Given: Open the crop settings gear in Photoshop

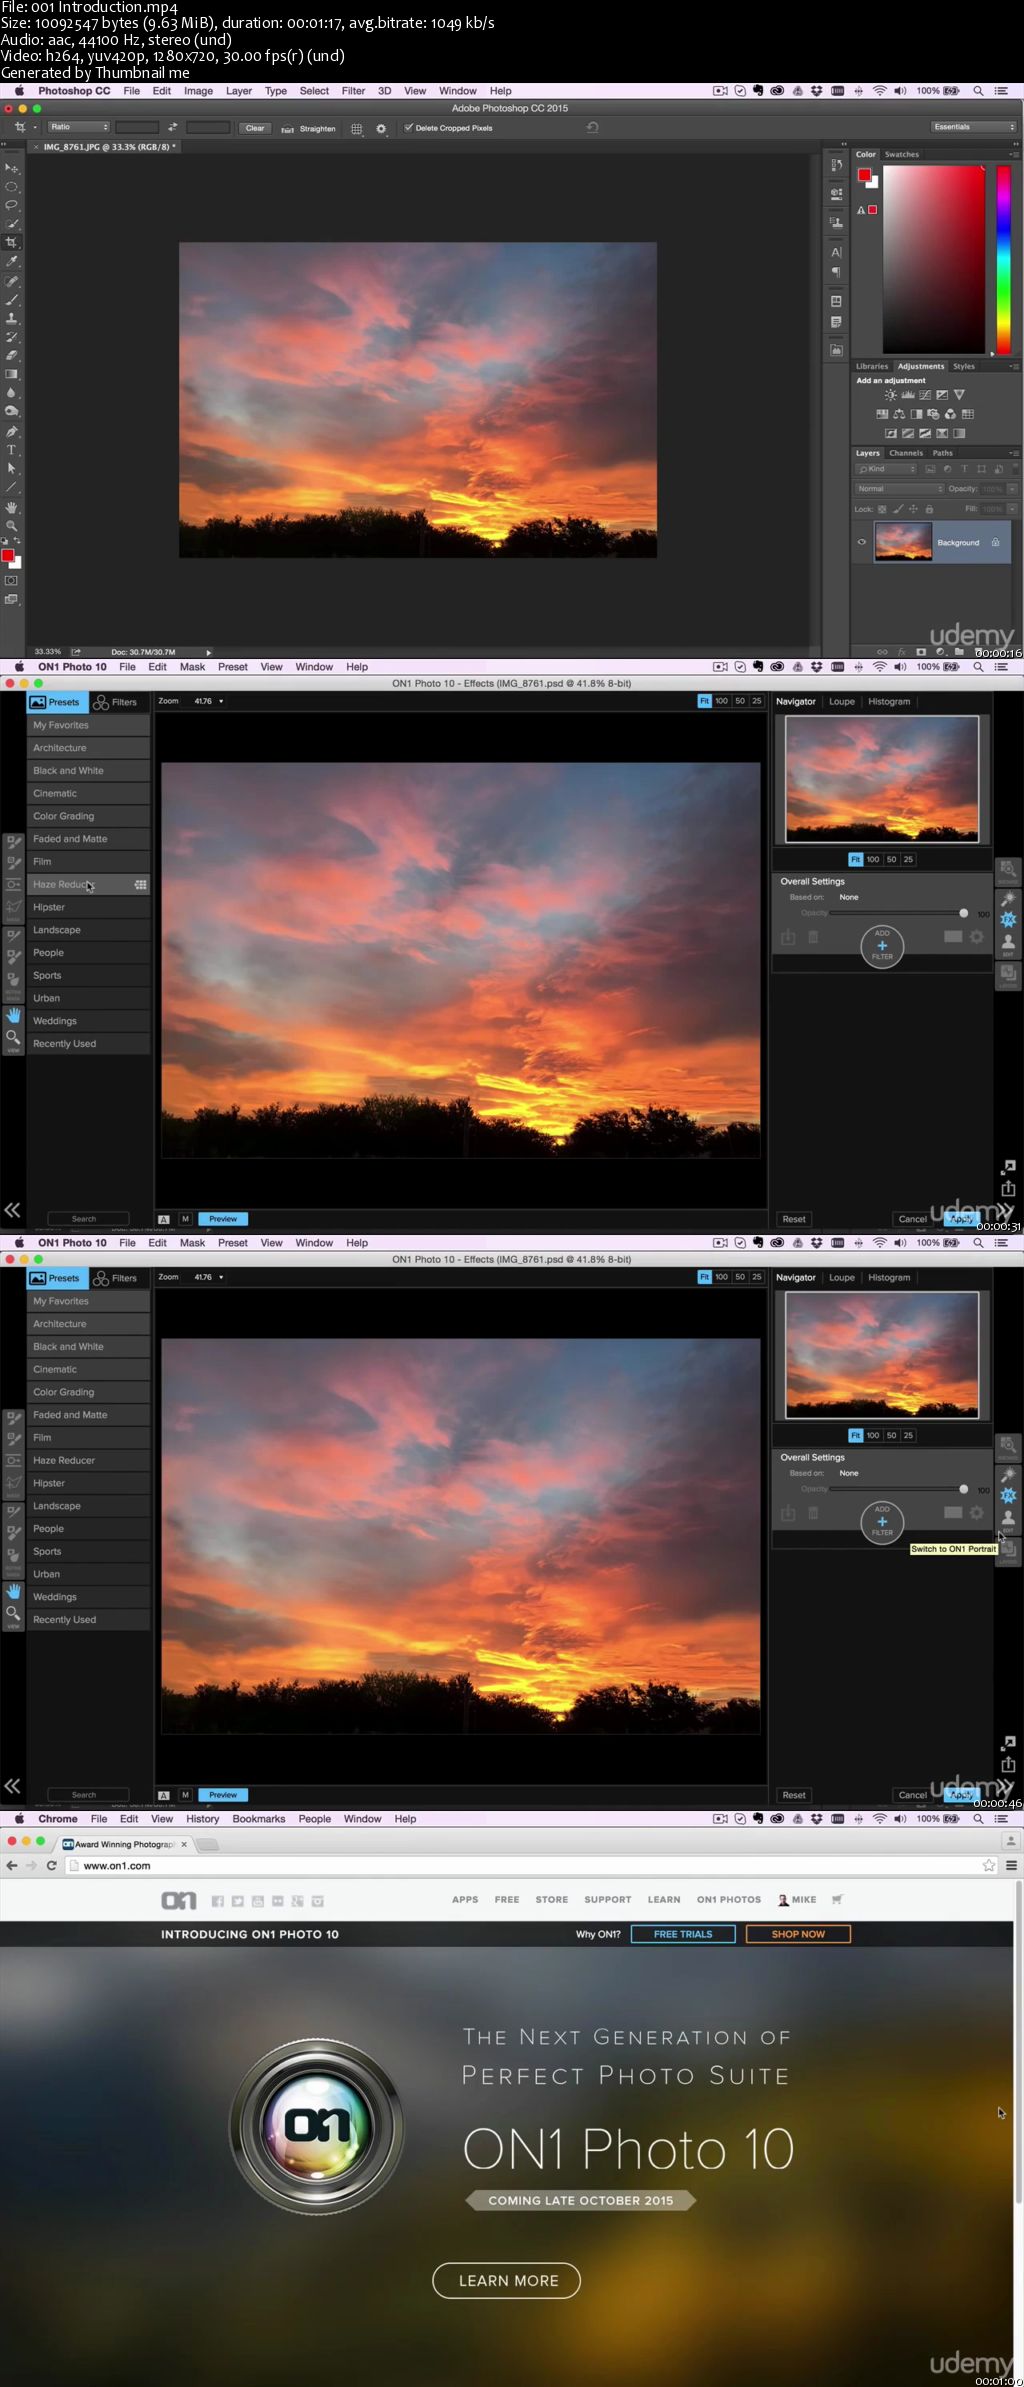Looking at the screenshot, I should pyautogui.click(x=381, y=128).
